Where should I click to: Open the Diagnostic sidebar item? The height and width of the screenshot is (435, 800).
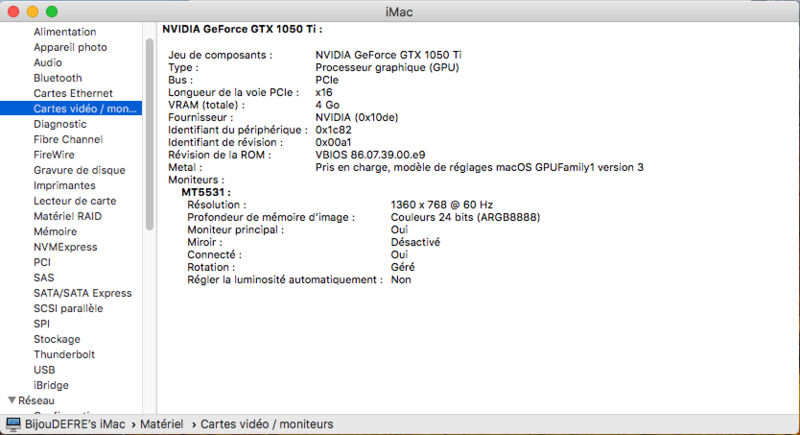[60, 124]
